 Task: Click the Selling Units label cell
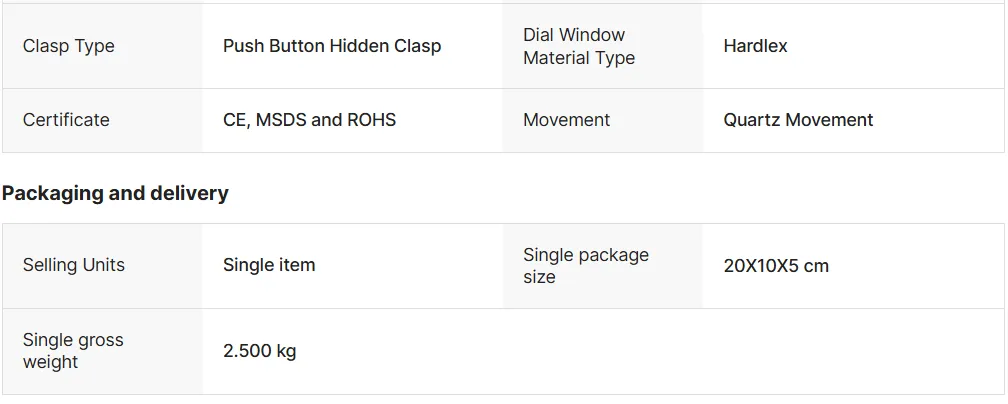pyautogui.click(x=74, y=265)
